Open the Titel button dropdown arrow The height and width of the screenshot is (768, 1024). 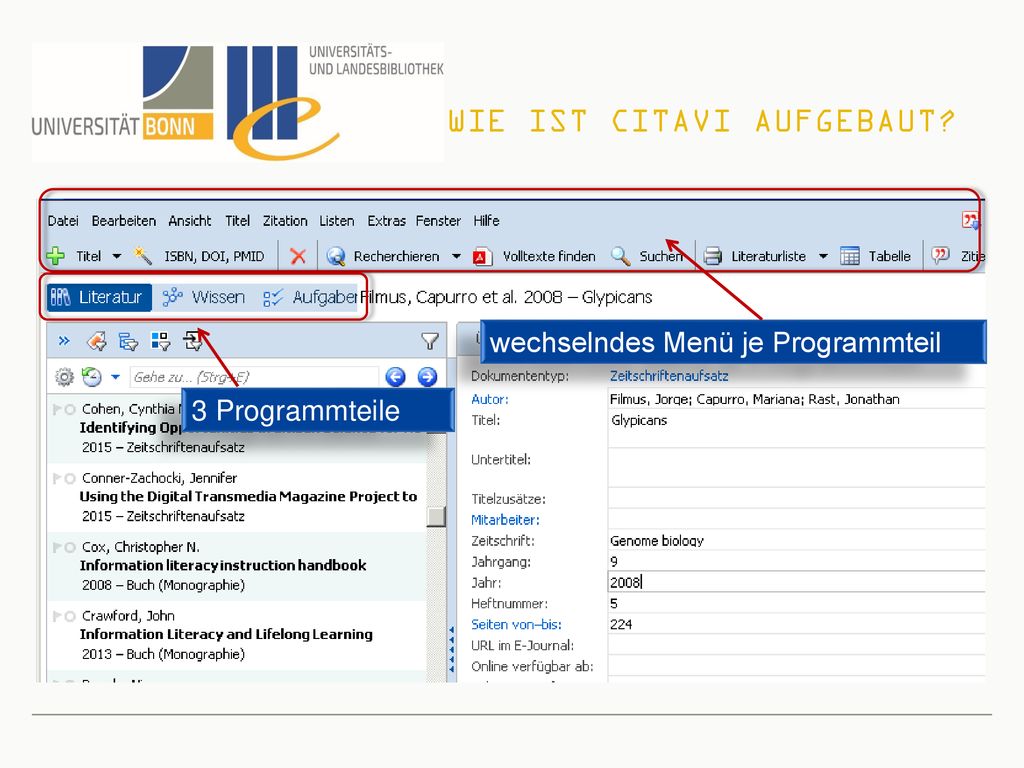116,257
